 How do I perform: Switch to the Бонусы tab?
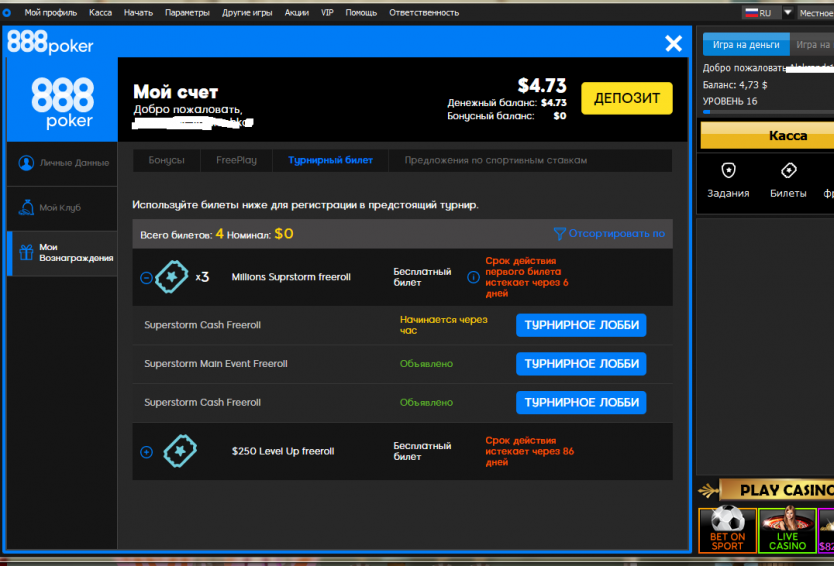pos(166,160)
